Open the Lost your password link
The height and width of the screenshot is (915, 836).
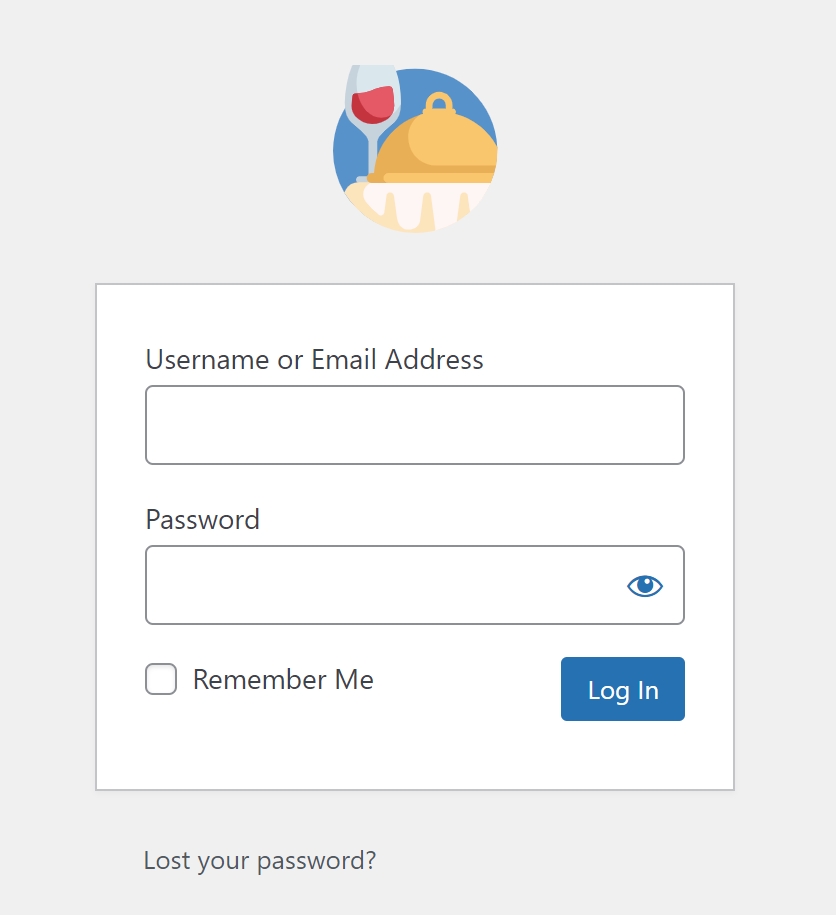260,861
